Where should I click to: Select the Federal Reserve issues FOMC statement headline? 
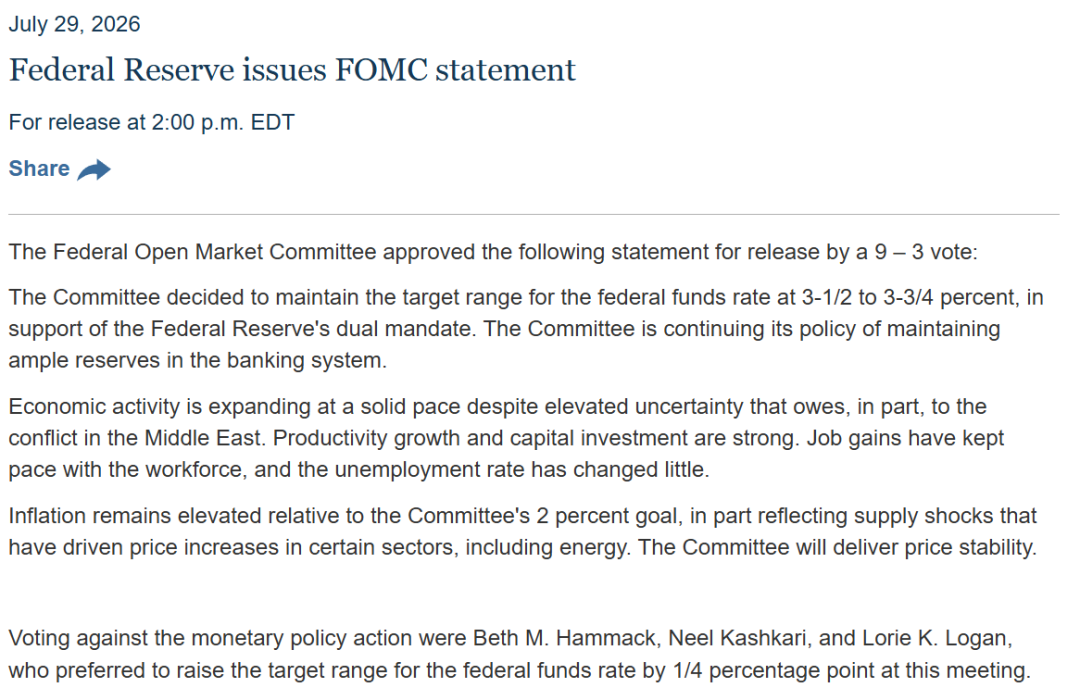(292, 70)
